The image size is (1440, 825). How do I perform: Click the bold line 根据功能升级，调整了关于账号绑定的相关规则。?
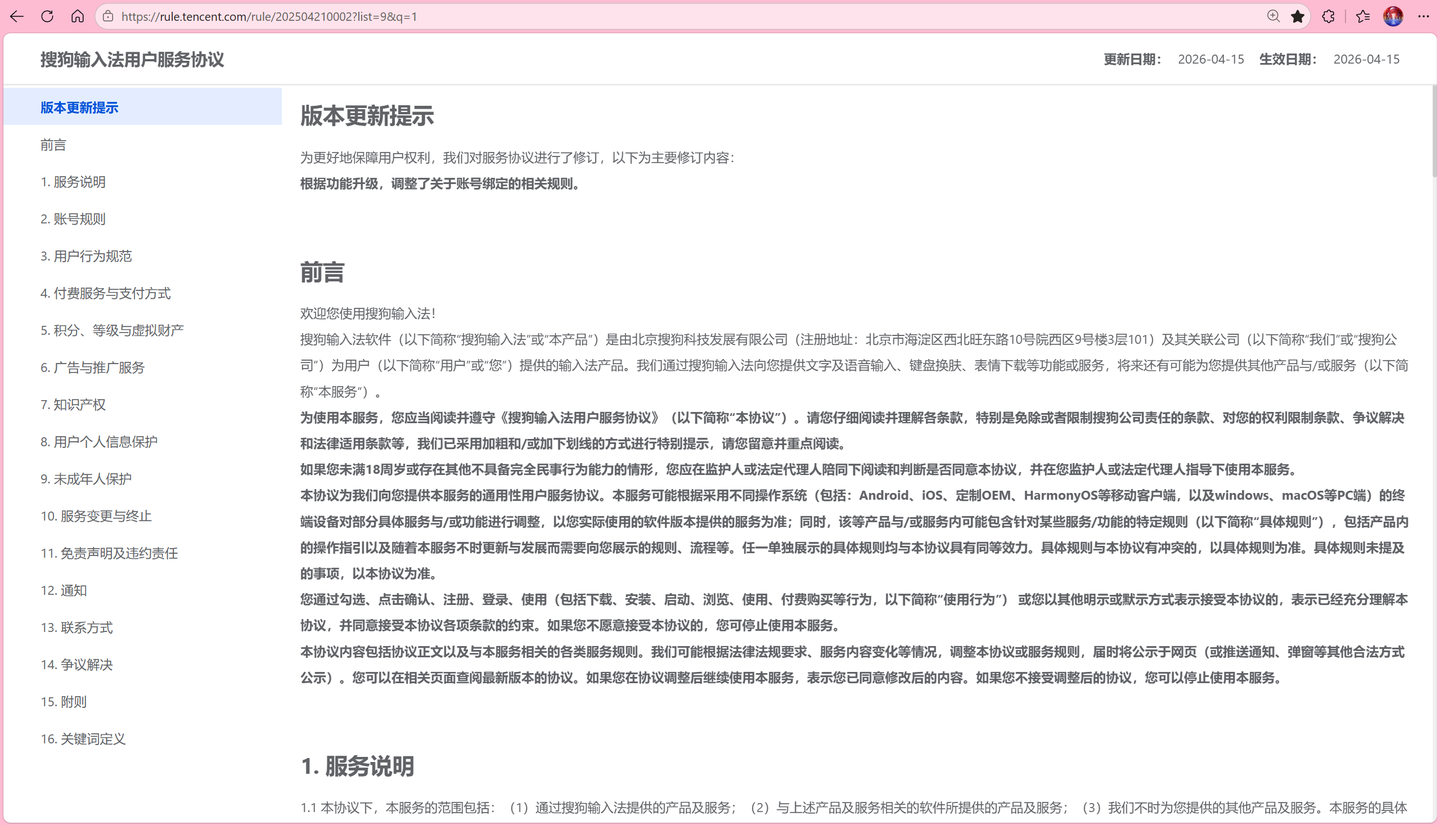click(x=440, y=184)
